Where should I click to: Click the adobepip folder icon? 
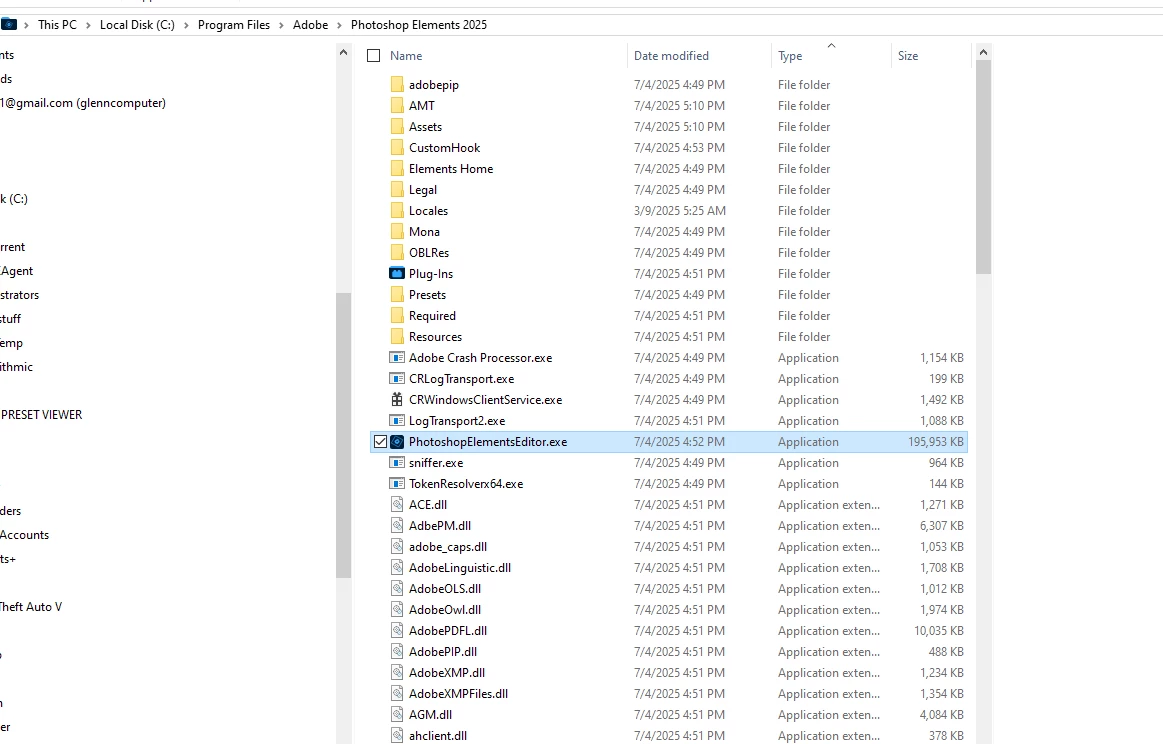397,85
